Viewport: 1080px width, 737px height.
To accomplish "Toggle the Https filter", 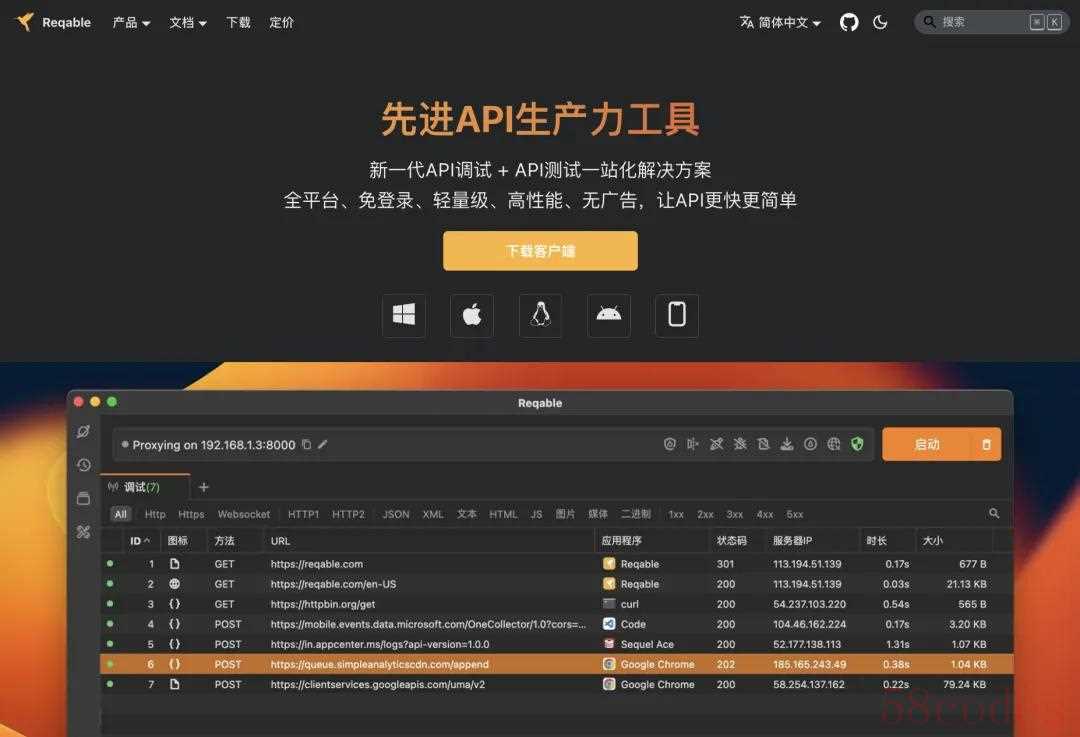I will pyautogui.click(x=191, y=515).
